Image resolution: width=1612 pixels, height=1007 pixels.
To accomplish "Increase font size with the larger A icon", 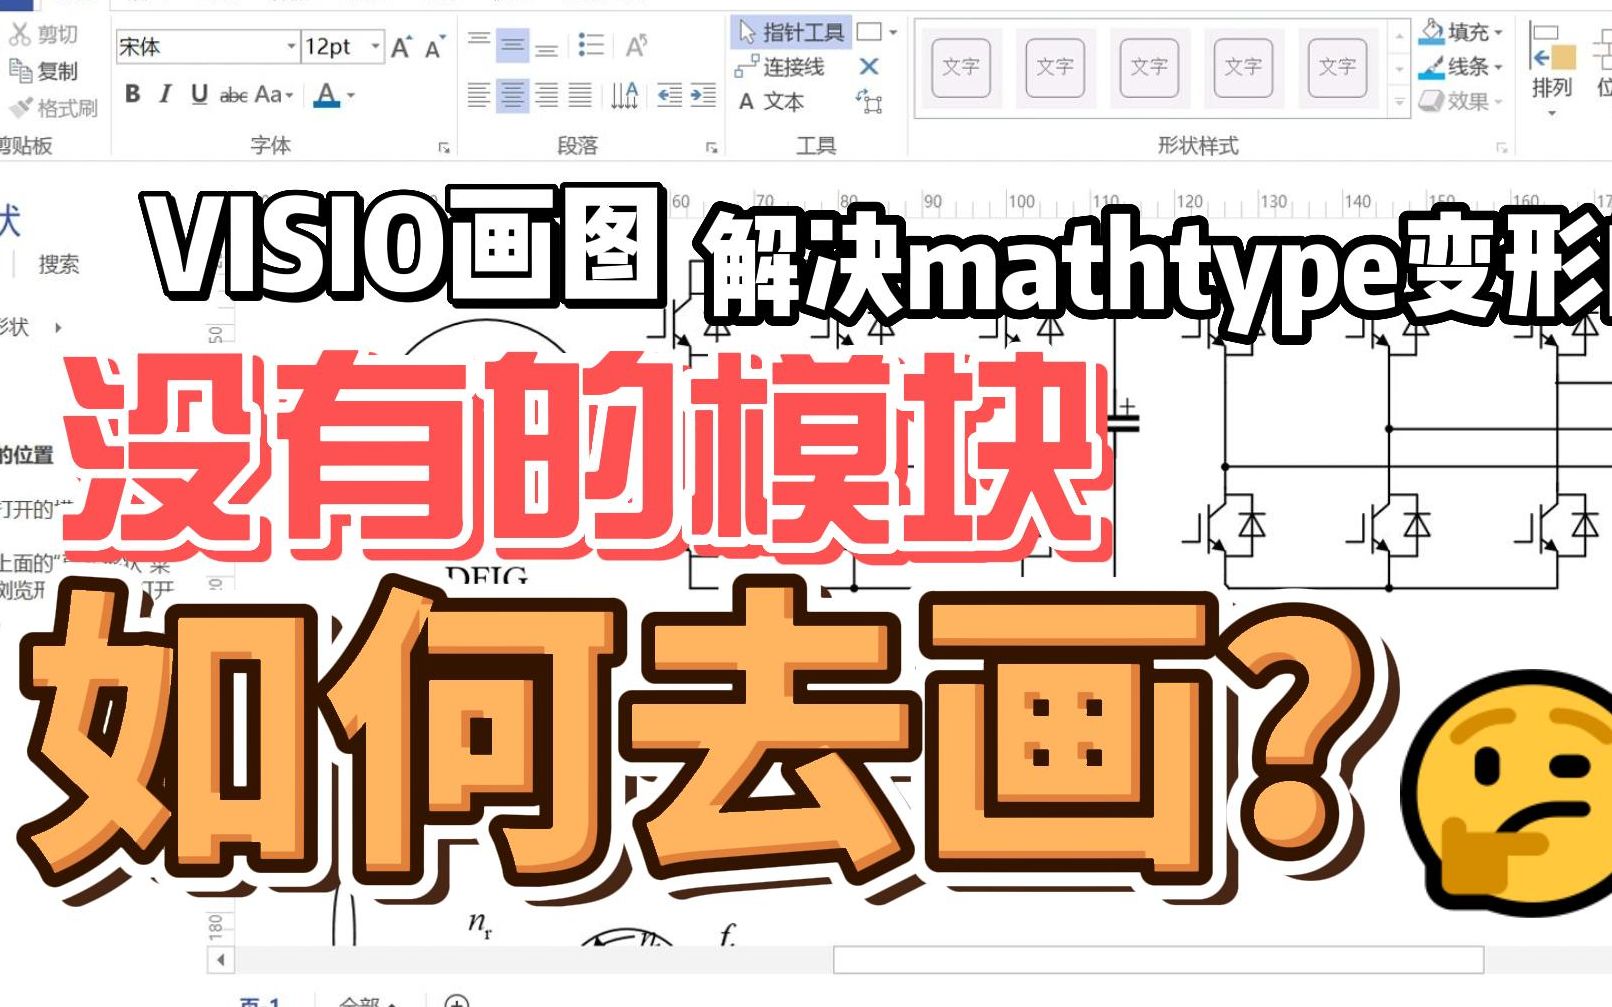I will coord(401,47).
